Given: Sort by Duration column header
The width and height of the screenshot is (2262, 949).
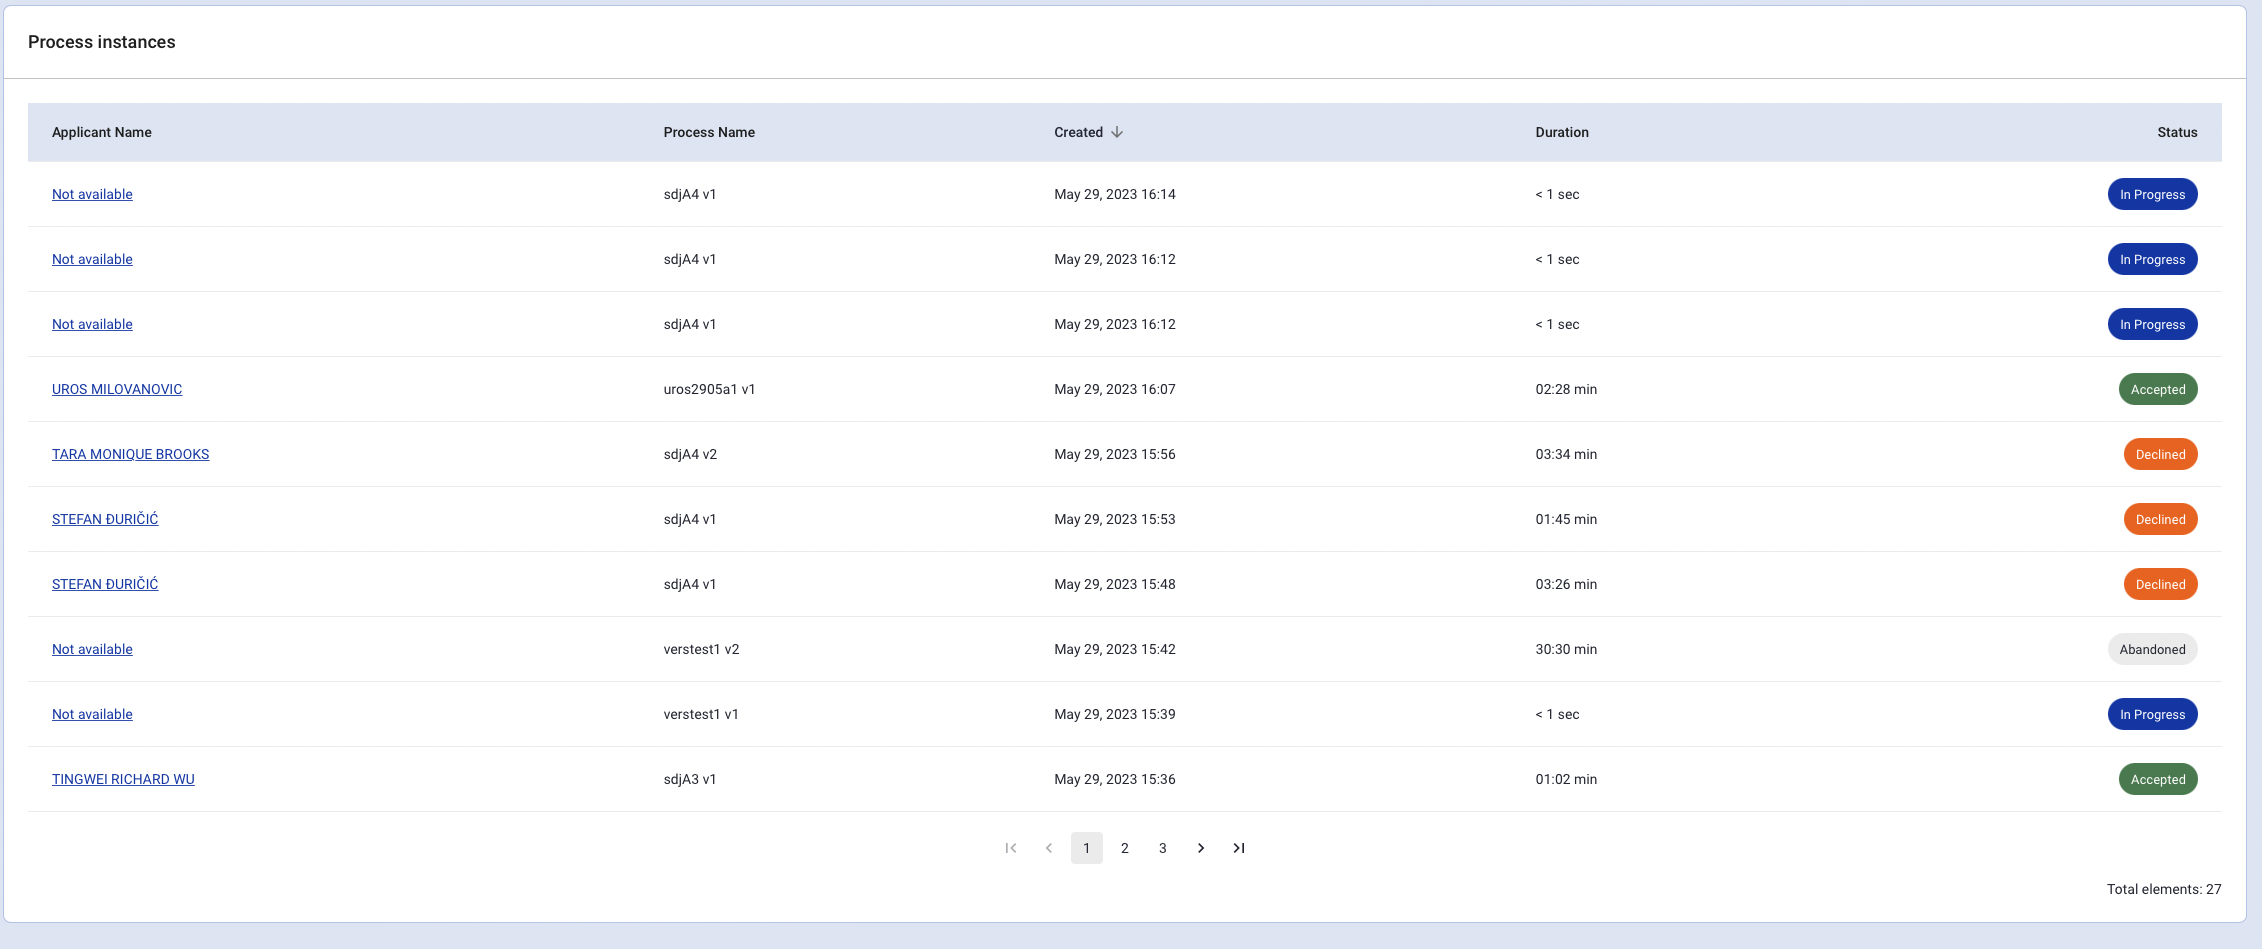Looking at the screenshot, I should [x=1562, y=132].
